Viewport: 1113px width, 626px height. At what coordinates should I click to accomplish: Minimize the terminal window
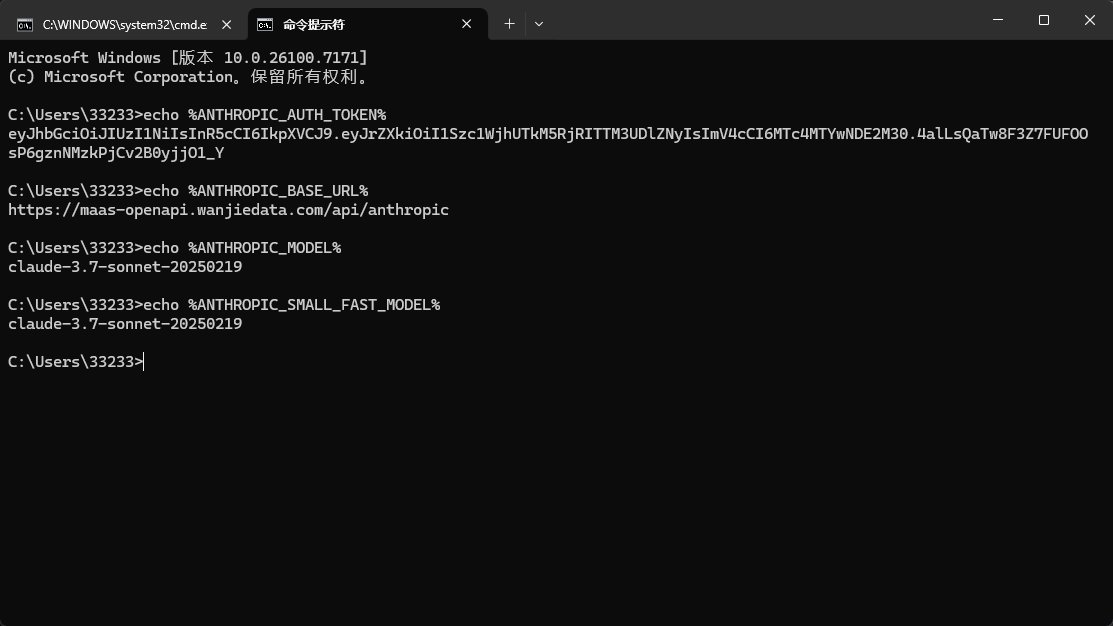click(x=998, y=20)
